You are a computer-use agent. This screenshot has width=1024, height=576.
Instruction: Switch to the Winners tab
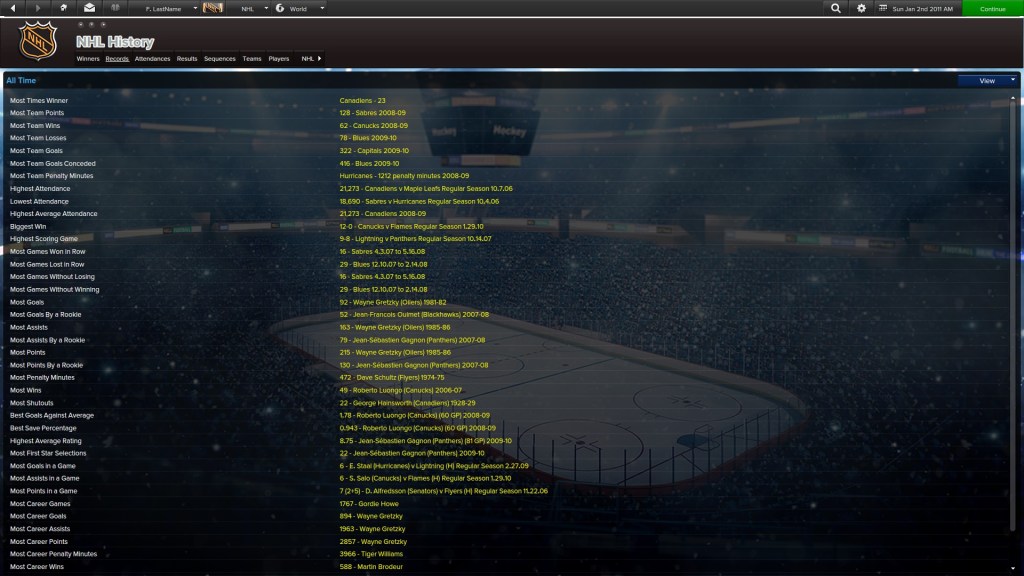pyautogui.click(x=88, y=59)
